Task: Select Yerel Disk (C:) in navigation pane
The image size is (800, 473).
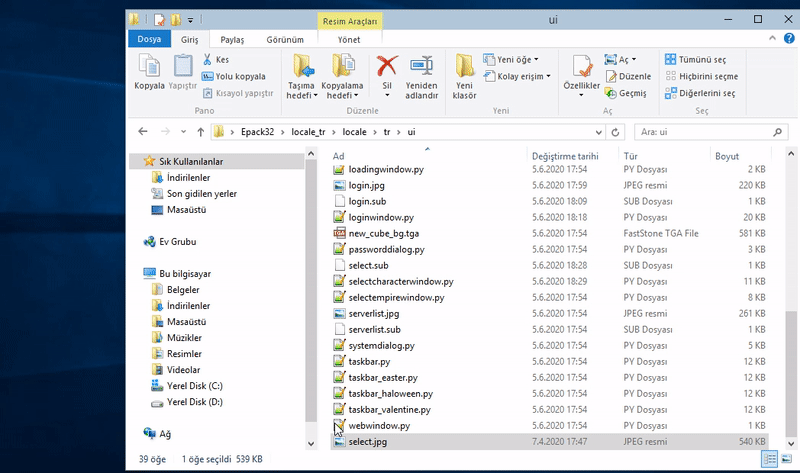Action: 195,386
